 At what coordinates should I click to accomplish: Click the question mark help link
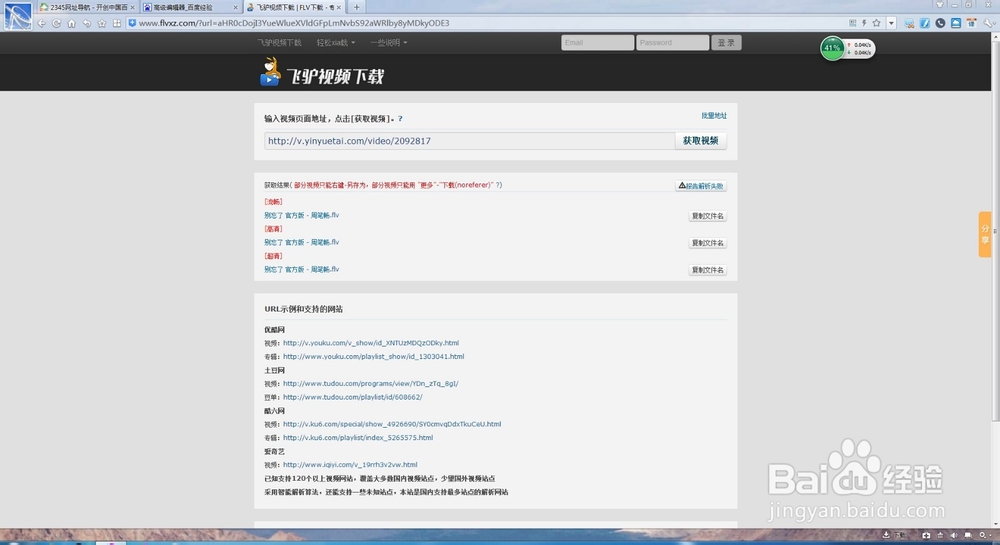(400, 119)
